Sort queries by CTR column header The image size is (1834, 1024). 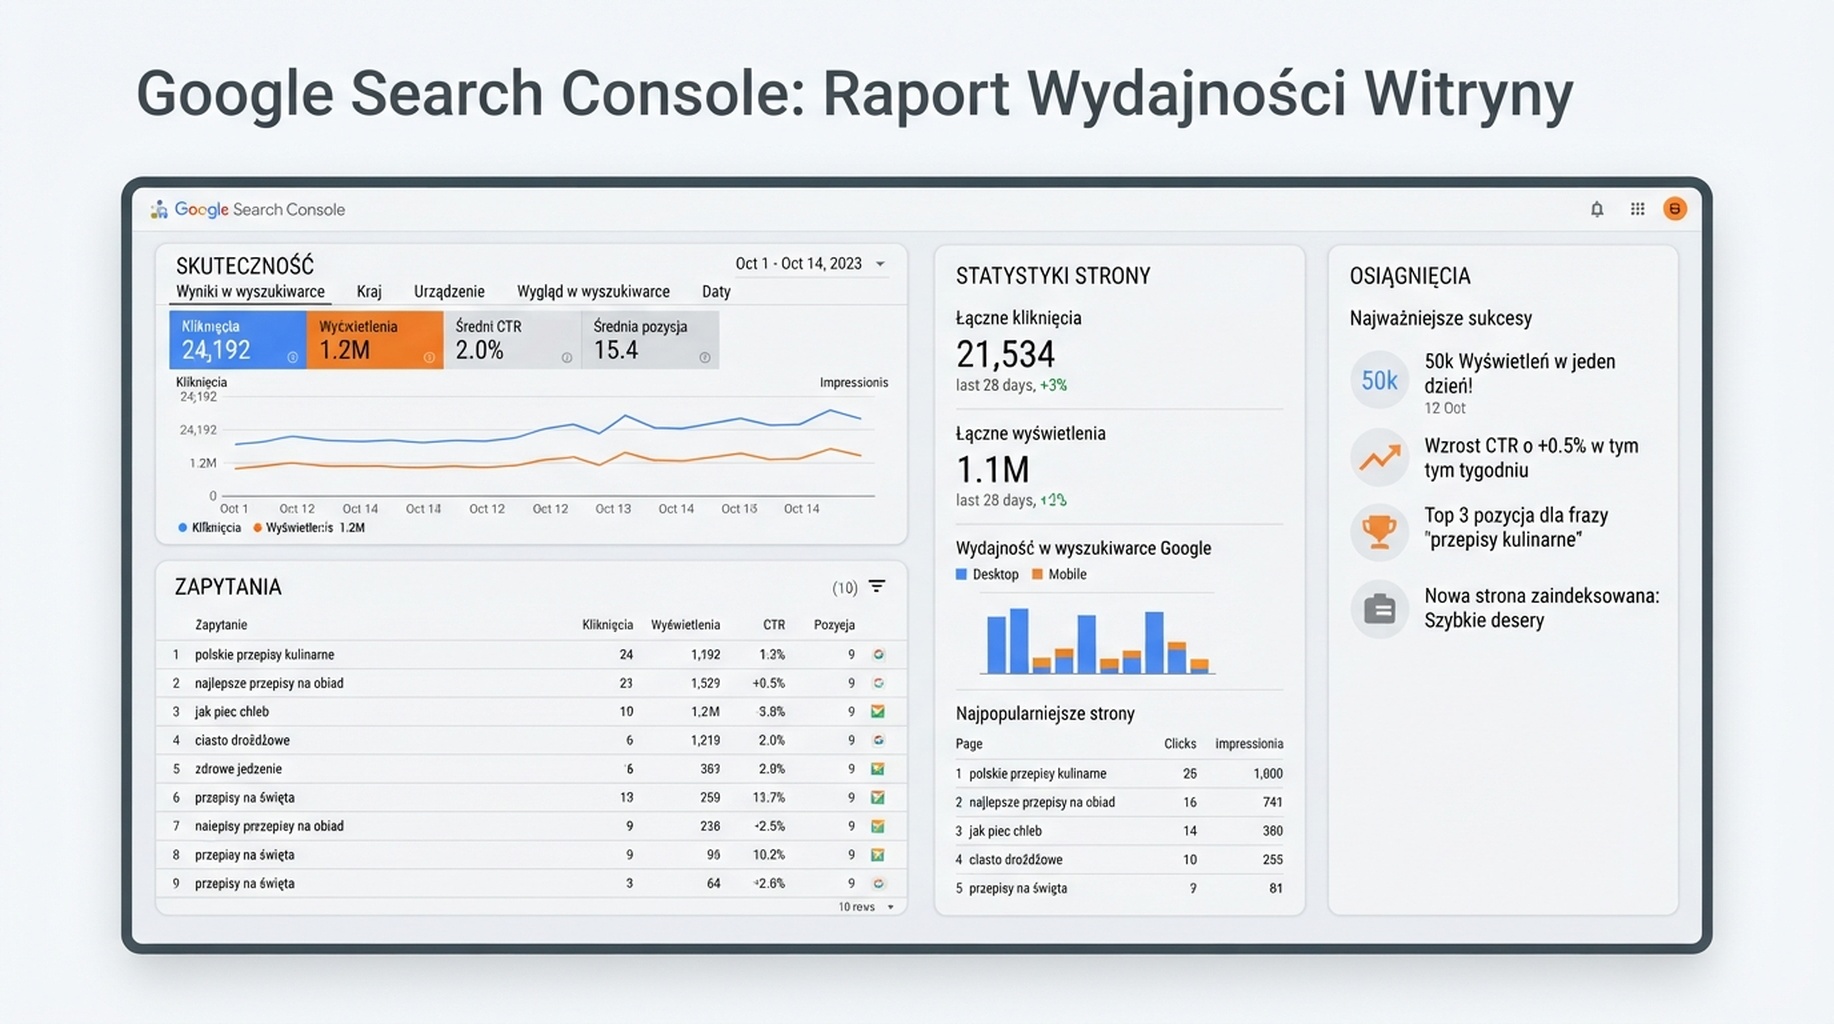tap(774, 625)
